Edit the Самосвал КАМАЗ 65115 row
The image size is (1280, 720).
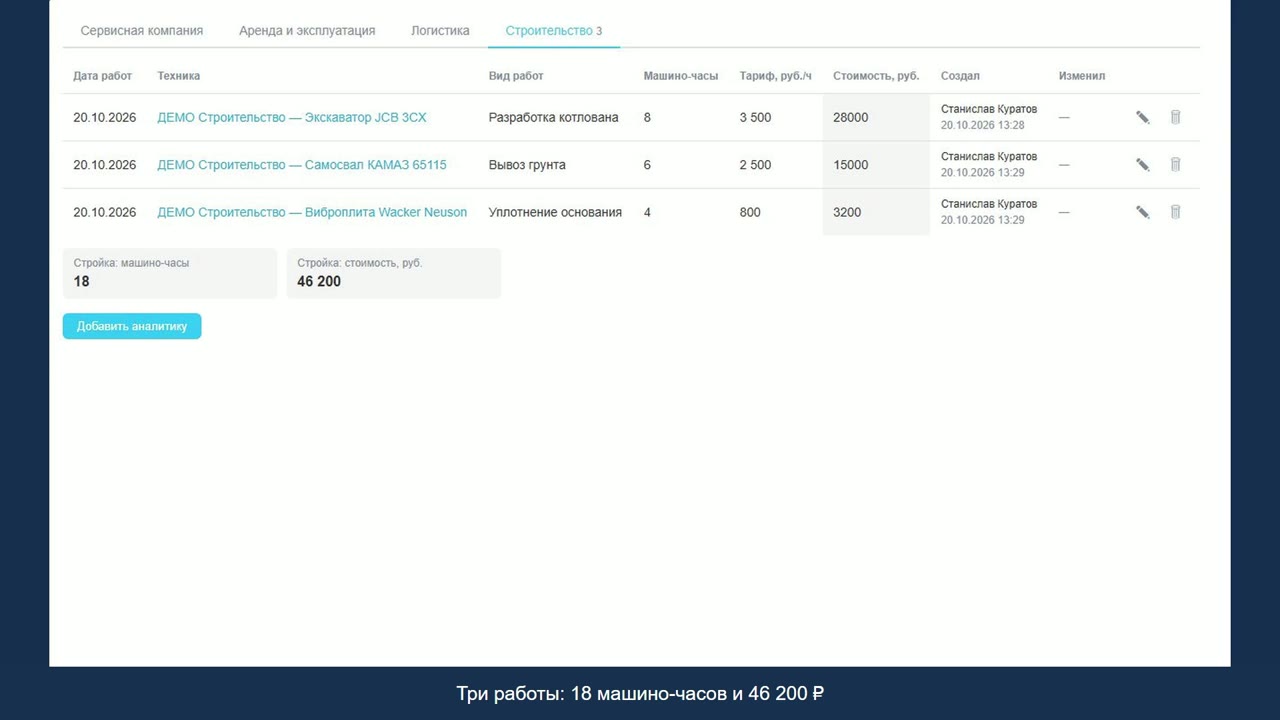1143,165
